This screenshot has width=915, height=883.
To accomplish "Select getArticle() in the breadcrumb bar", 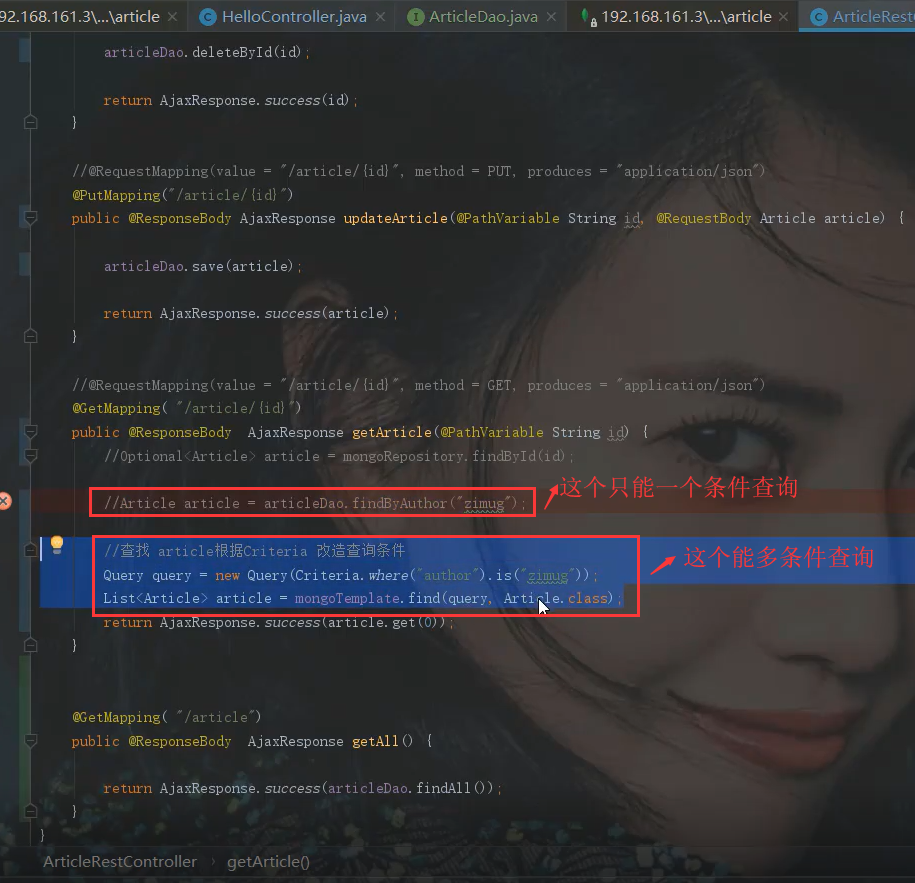I will [x=268, y=861].
